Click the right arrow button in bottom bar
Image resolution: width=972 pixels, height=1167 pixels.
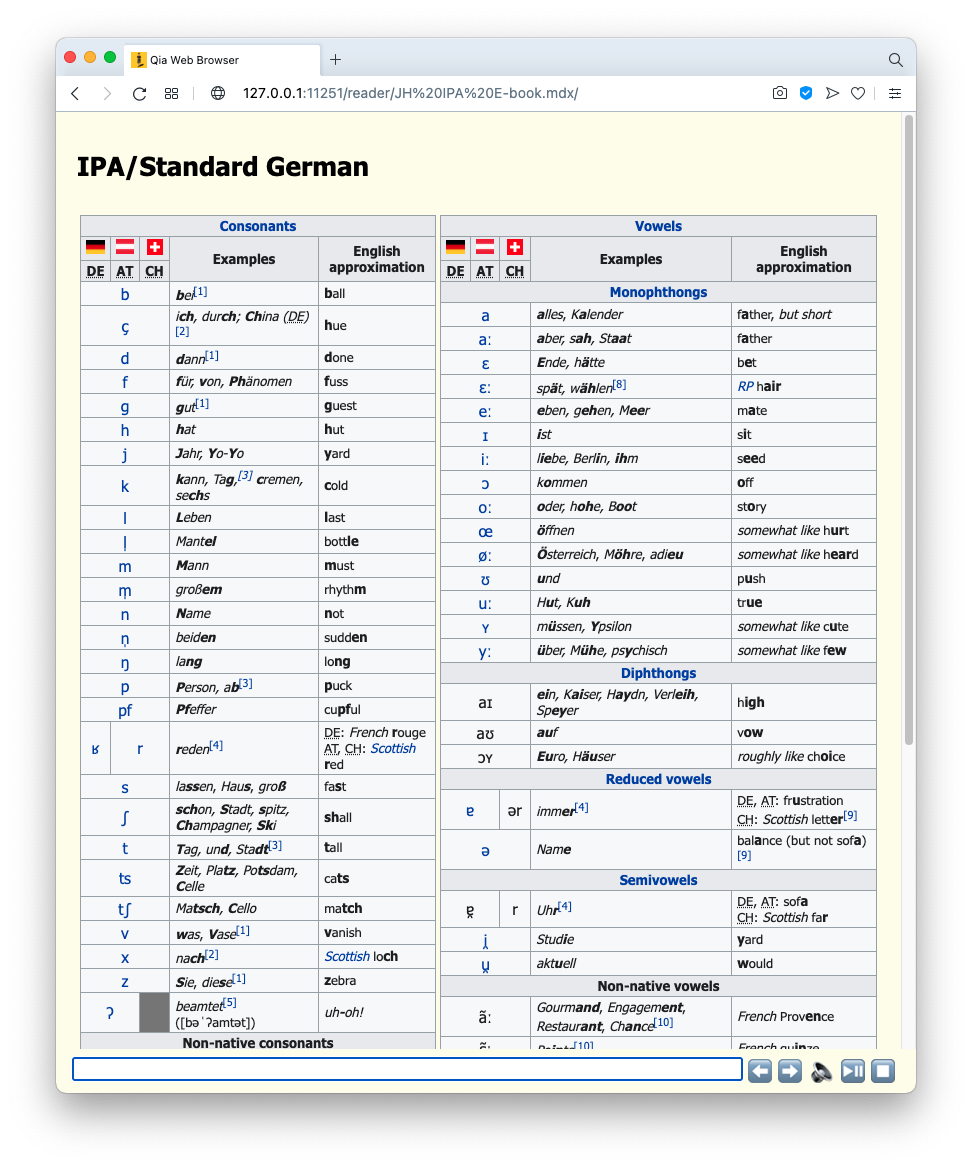coord(790,1071)
